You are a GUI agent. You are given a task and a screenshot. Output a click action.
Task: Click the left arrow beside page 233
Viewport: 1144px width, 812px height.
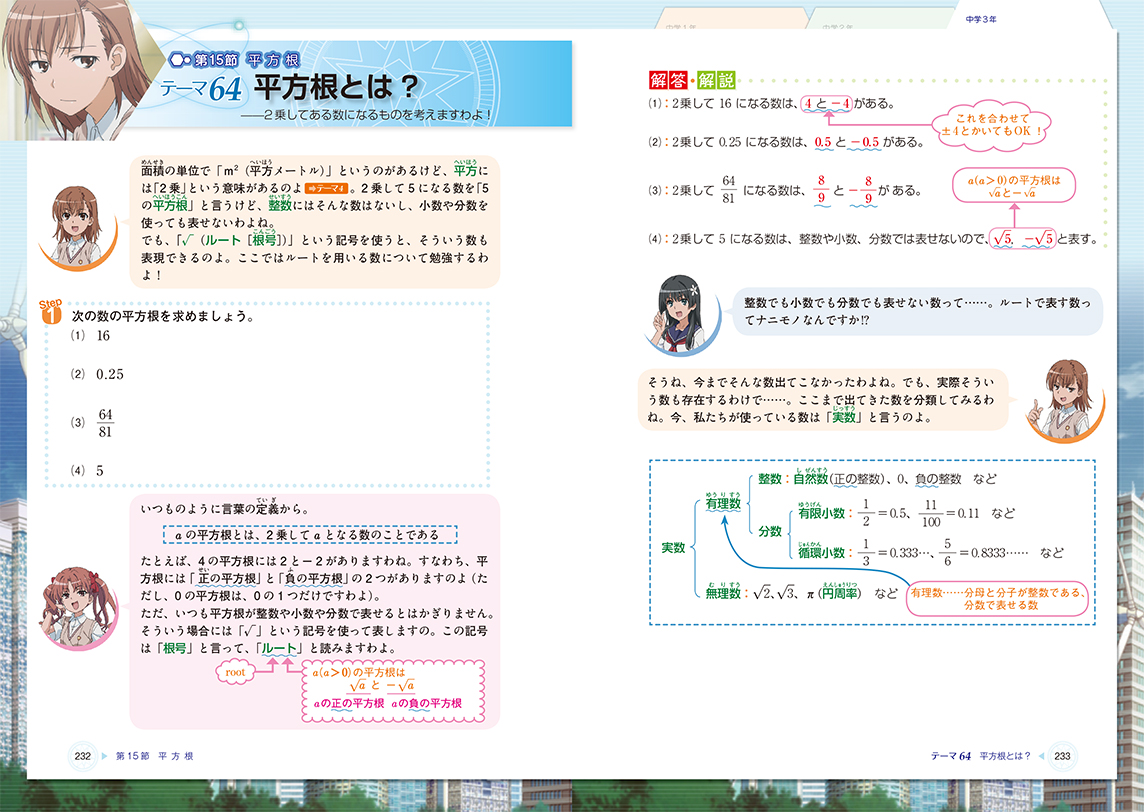tap(1040, 756)
